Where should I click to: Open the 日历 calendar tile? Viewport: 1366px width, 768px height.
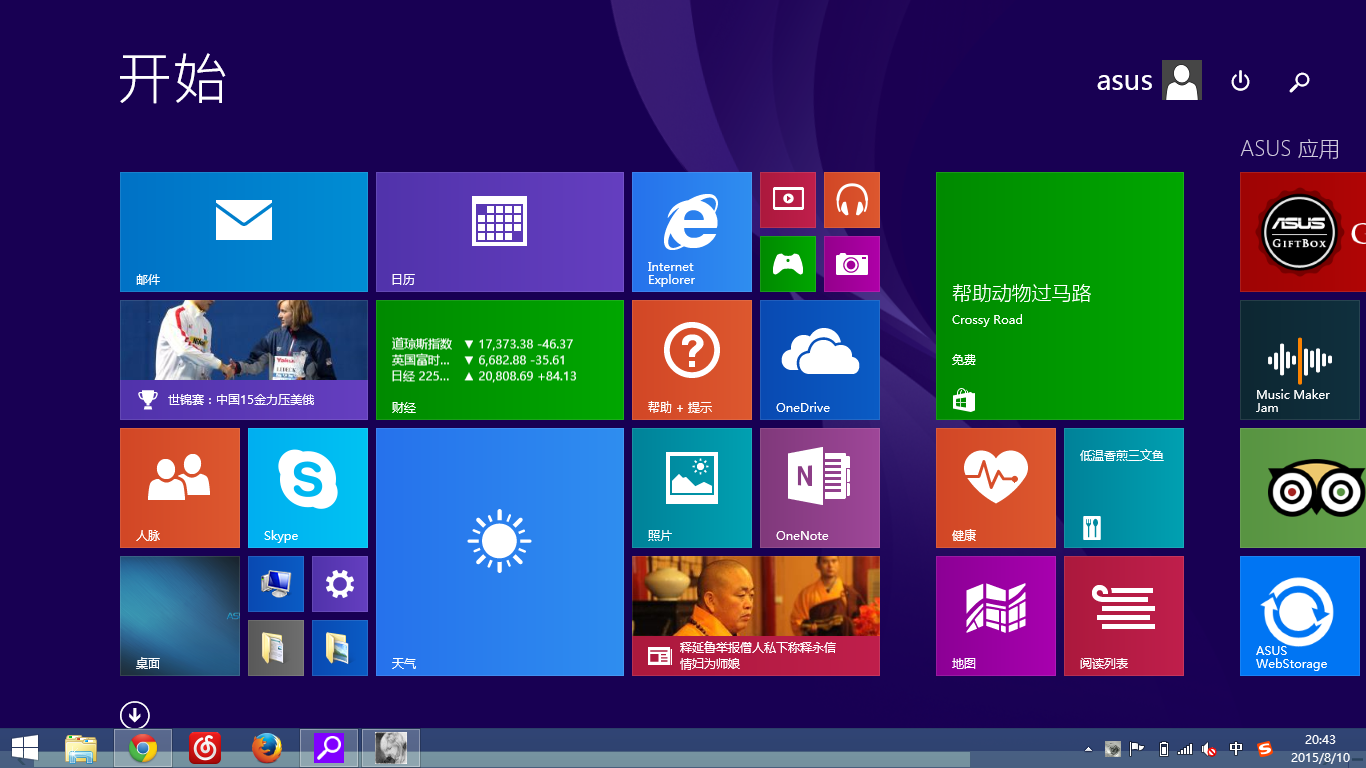click(500, 232)
